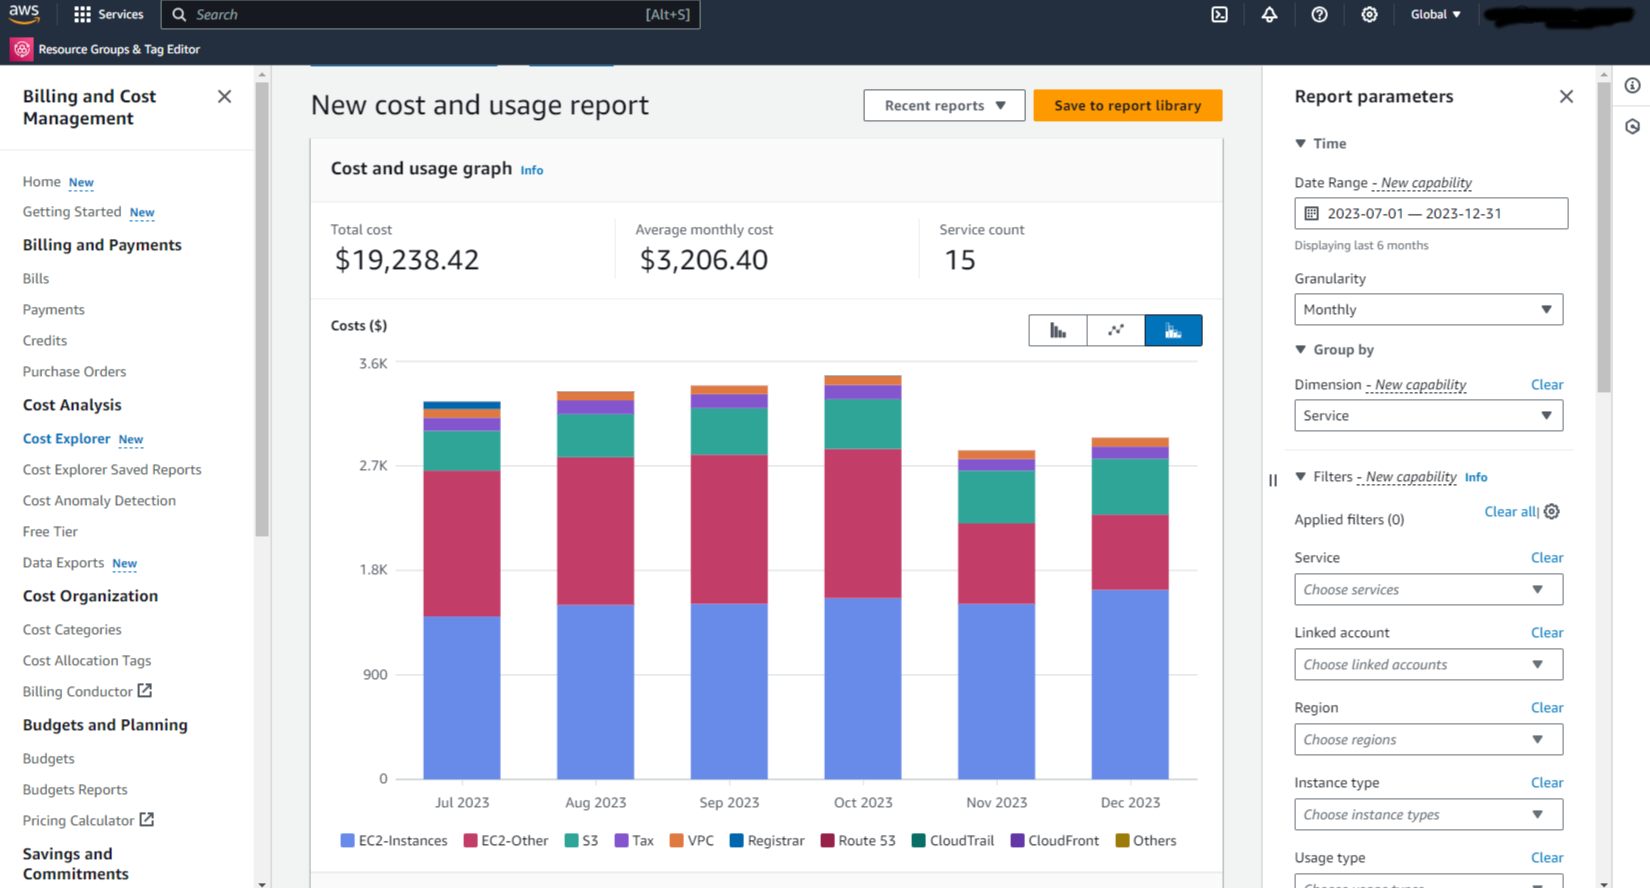Click the October 2023 bar
Viewport: 1650px width, 888px height.
pos(863,577)
